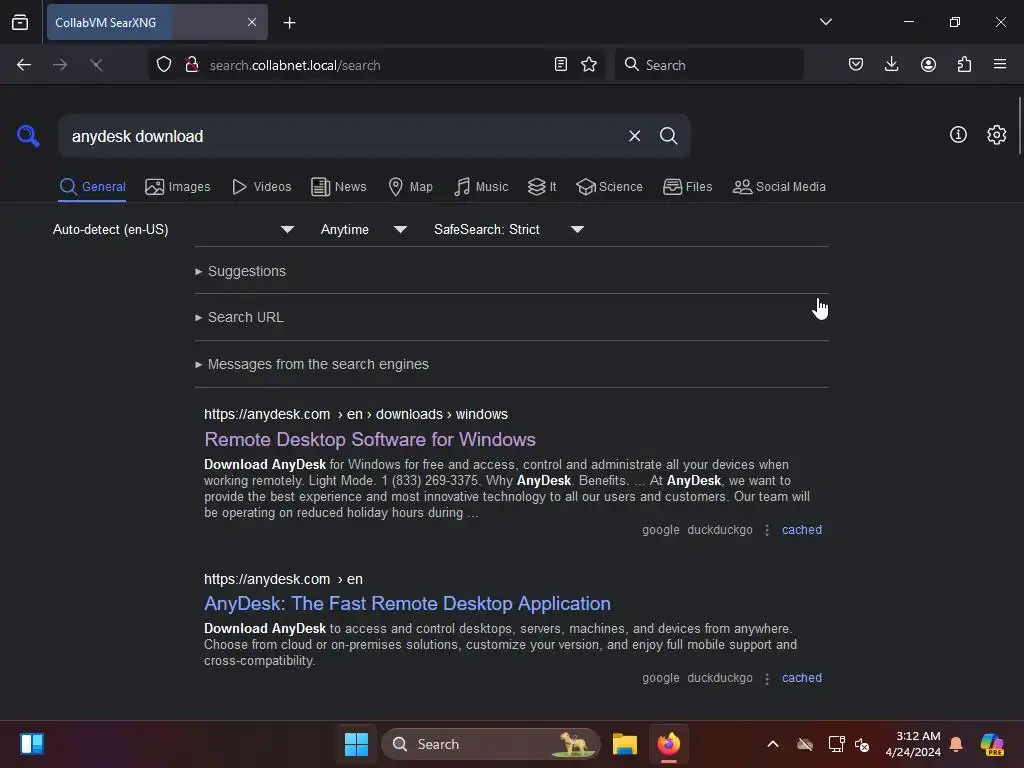Switch to Videos search category
The width and height of the screenshot is (1024, 768).
pyautogui.click(x=261, y=187)
